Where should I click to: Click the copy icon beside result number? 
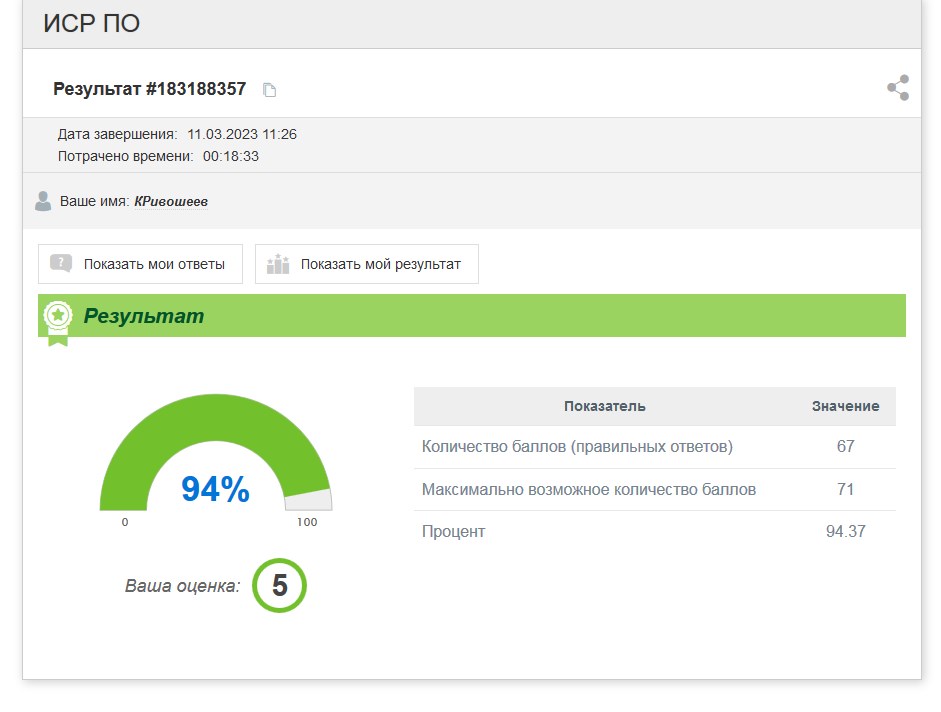269,90
